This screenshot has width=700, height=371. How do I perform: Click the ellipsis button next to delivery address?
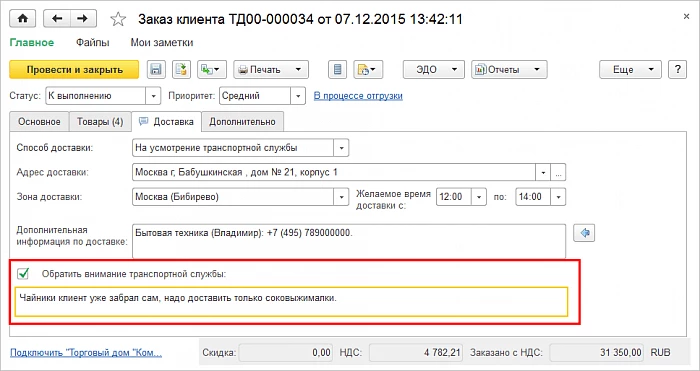pos(558,172)
